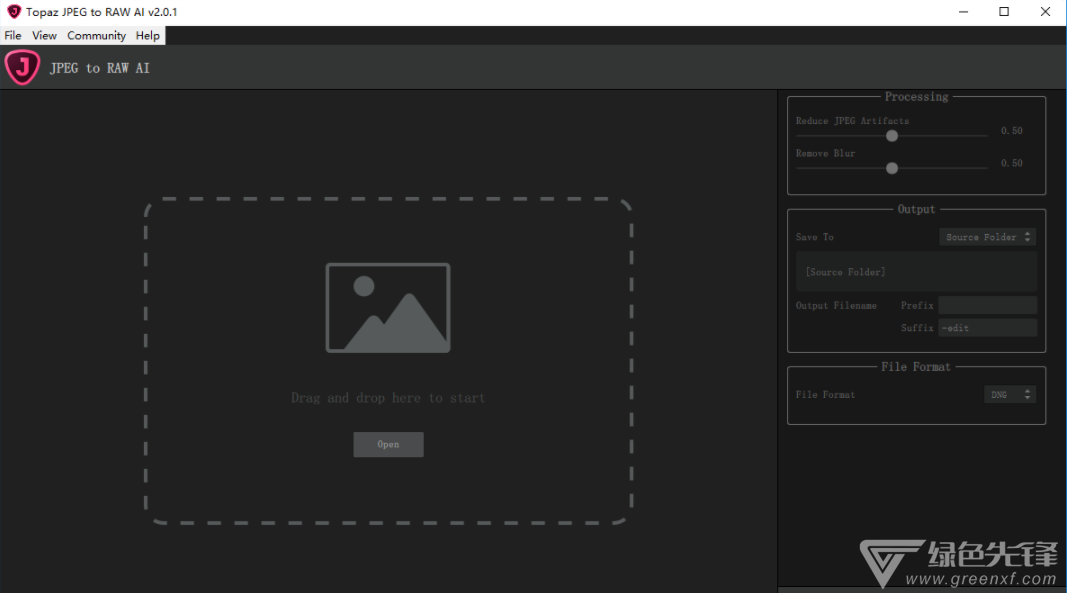Click the File Format row label

[x=825, y=395]
